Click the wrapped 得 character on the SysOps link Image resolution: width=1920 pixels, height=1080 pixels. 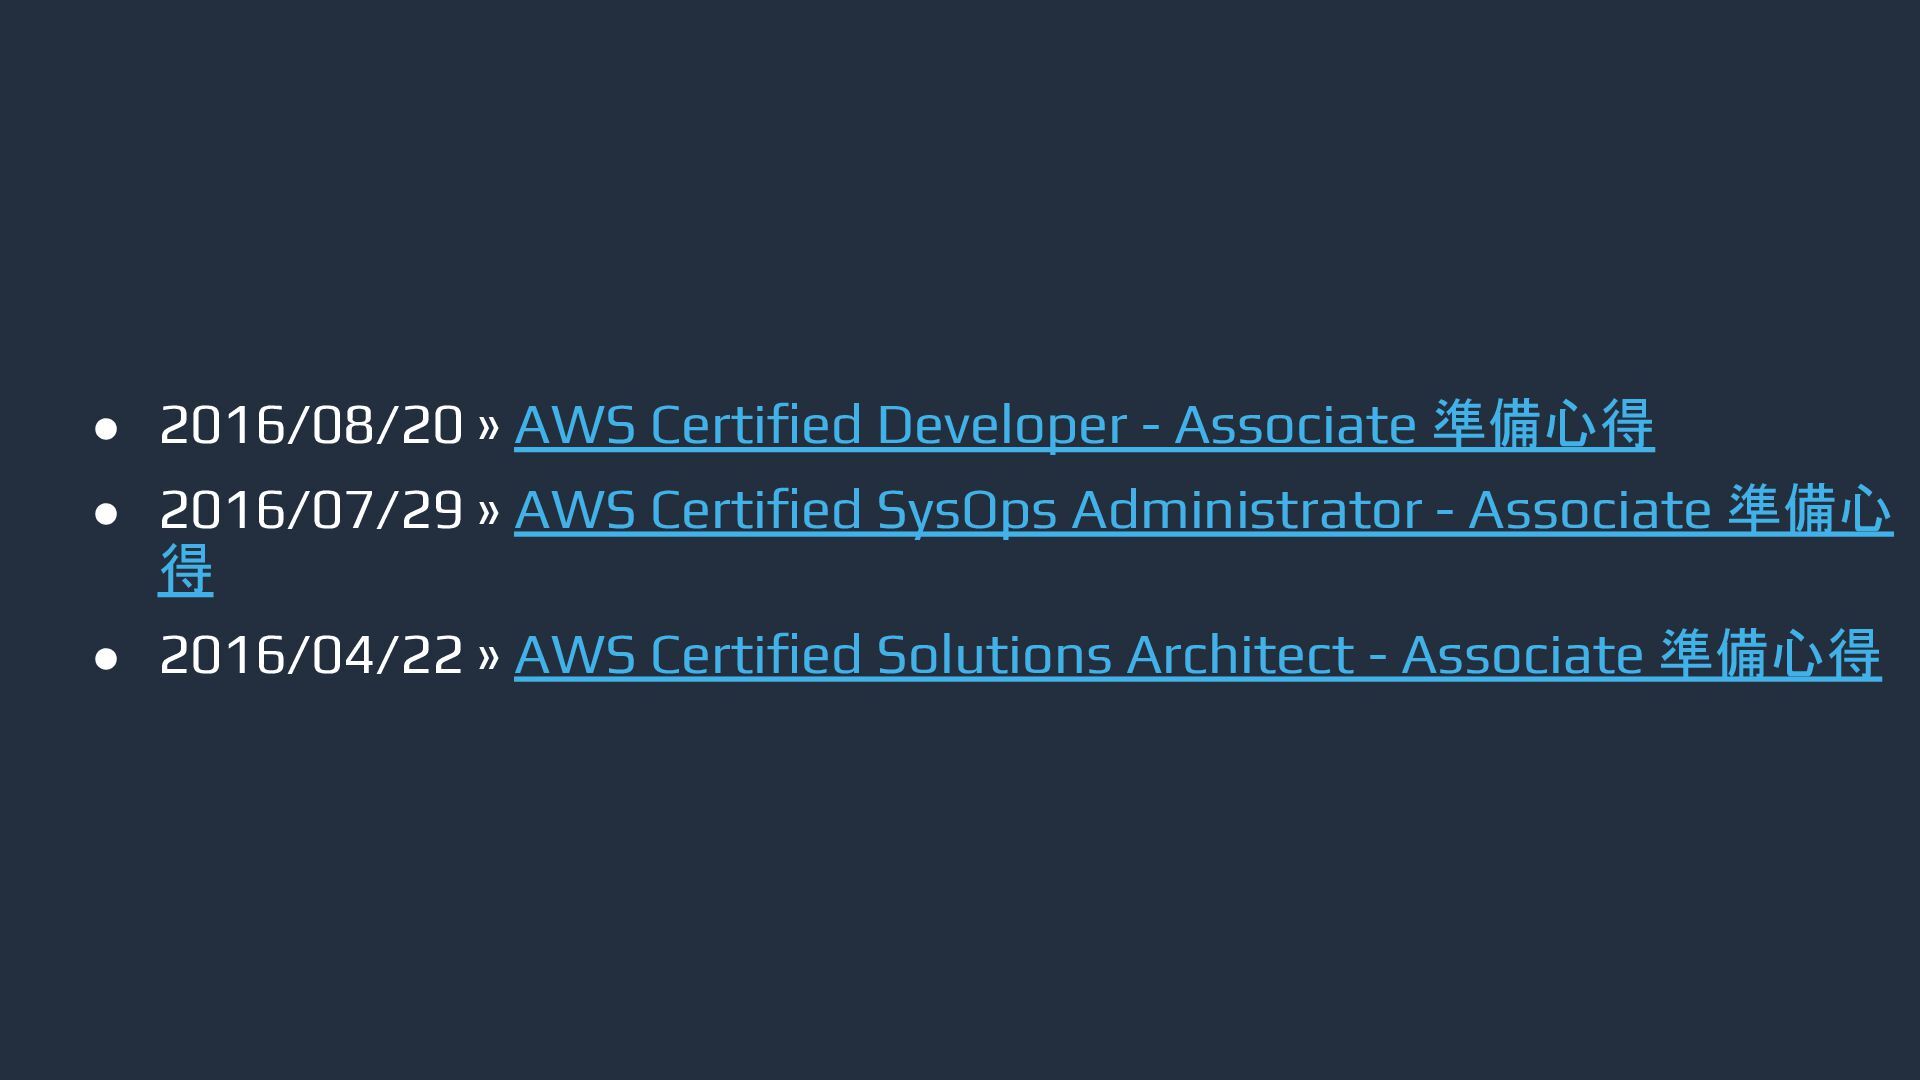click(186, 570)
